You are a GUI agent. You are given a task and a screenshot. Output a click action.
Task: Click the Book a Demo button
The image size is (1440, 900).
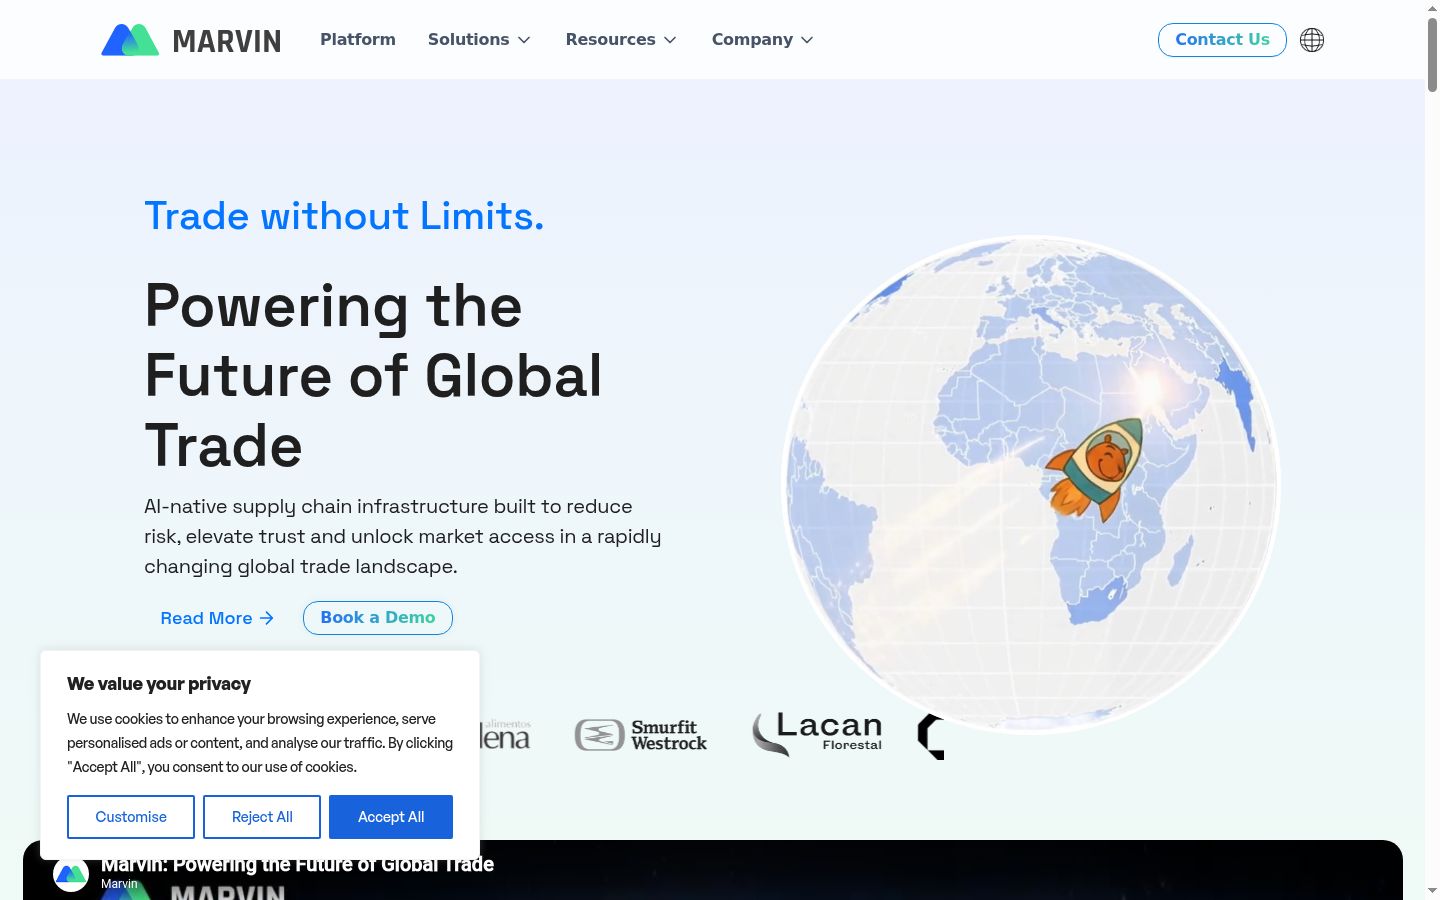point(378,618)
